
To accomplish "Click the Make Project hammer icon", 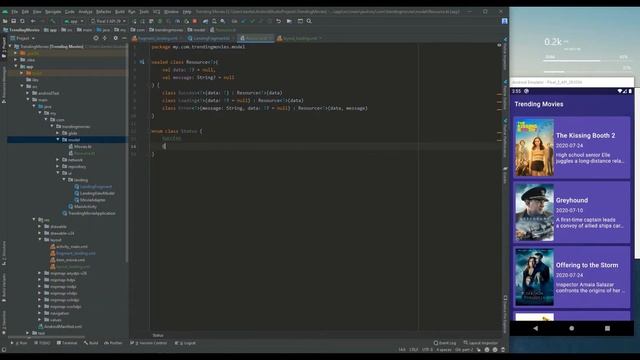I will (53, 21).
